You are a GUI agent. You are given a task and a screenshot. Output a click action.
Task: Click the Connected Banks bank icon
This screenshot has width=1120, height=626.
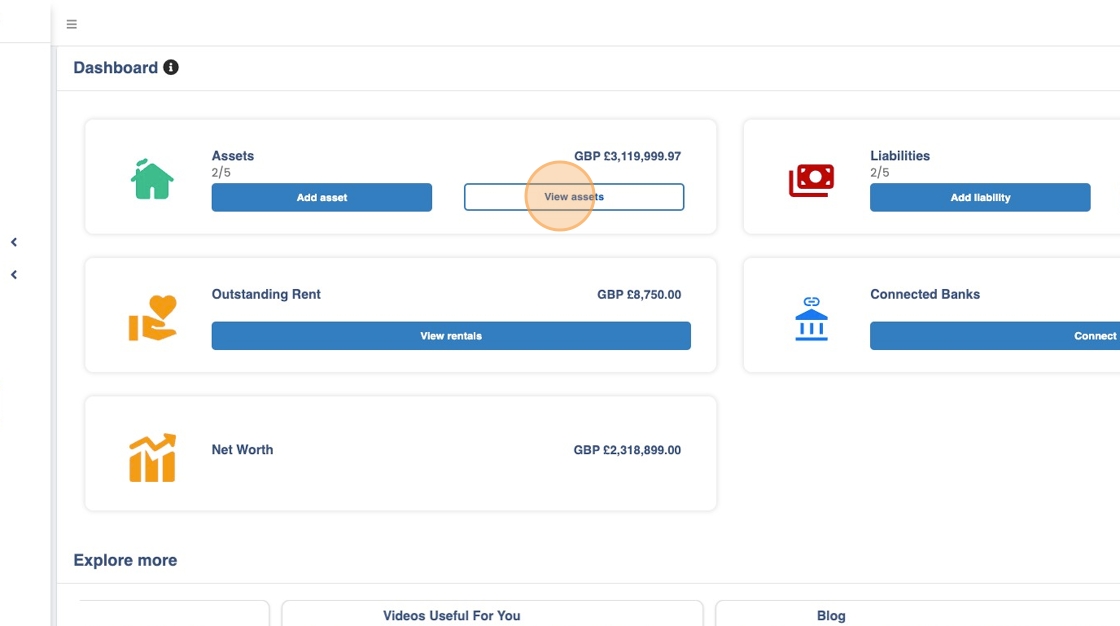tap(811, 319)
